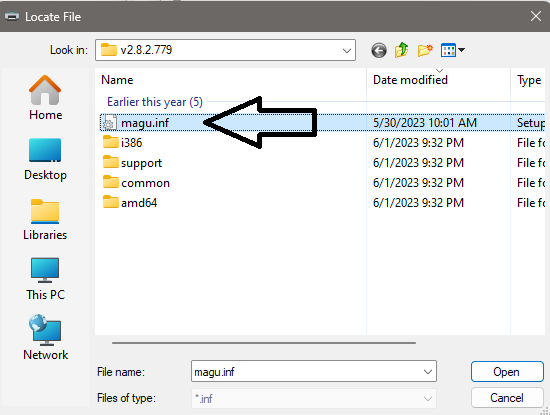Click the Open button
The height and width of the screenshot is (415, 550).
[x=507, y=372]
